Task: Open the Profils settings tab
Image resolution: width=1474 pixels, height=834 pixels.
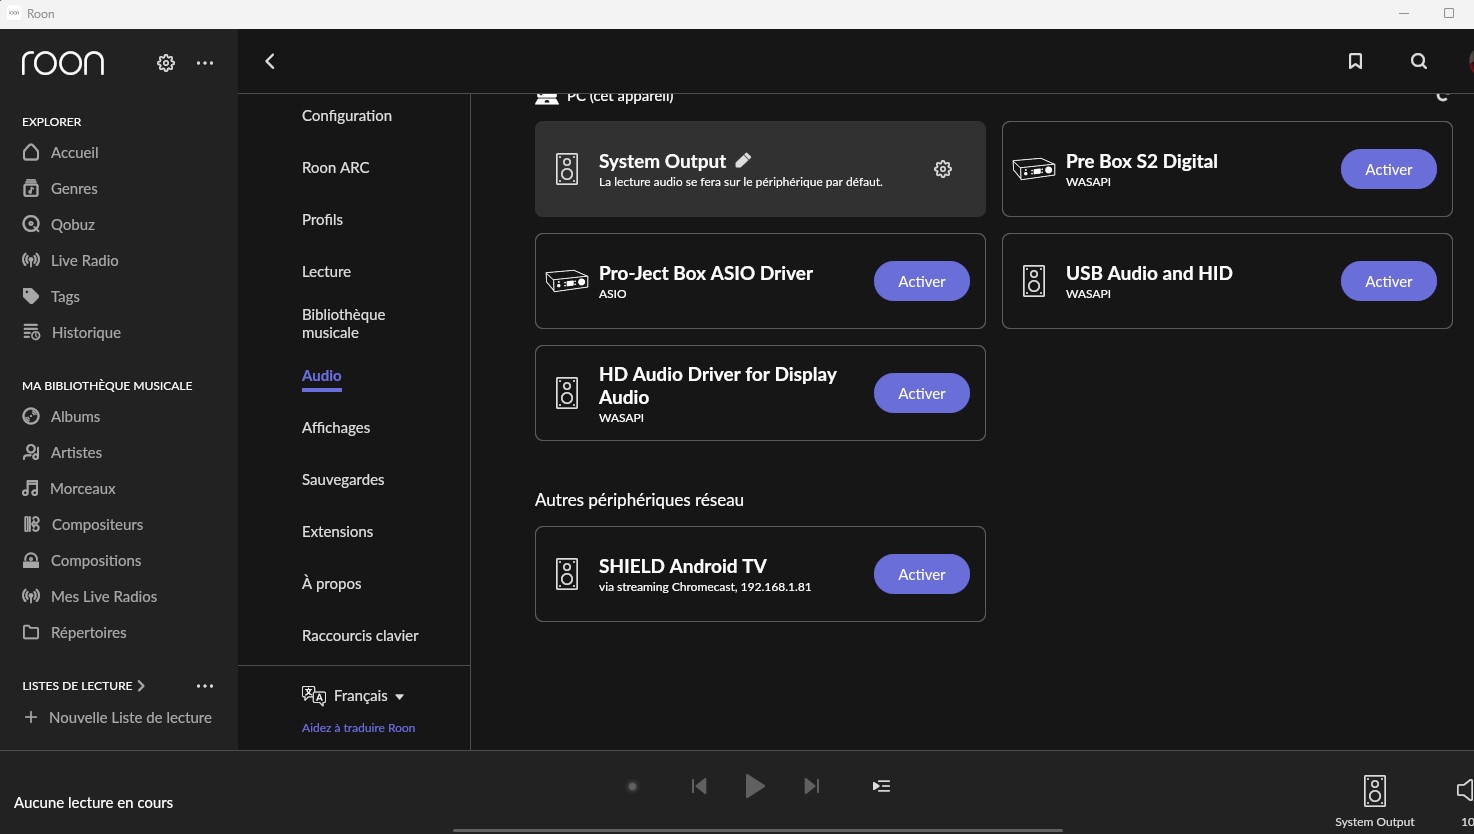Action: click(x=323, y=220)
